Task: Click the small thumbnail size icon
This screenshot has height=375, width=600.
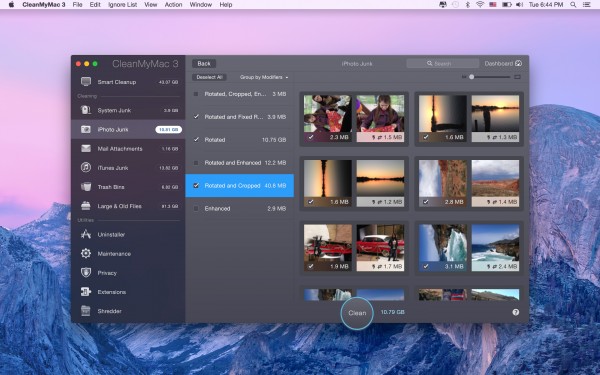Action: 464,77
